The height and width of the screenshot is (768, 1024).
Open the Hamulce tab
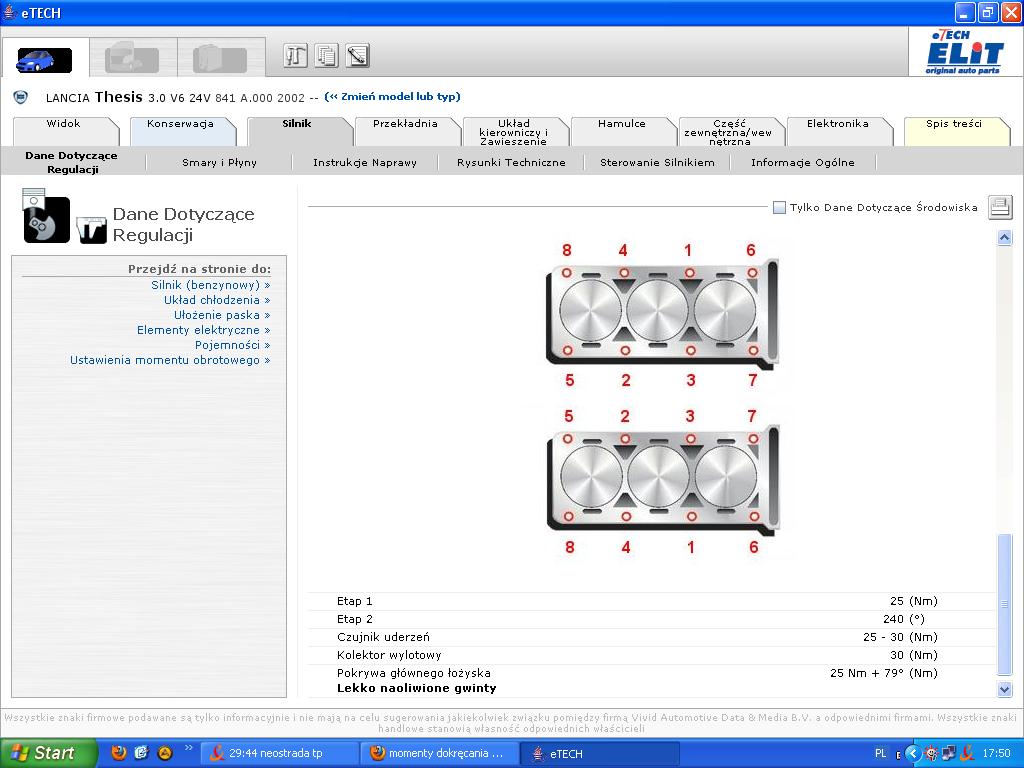coord(621,125)
